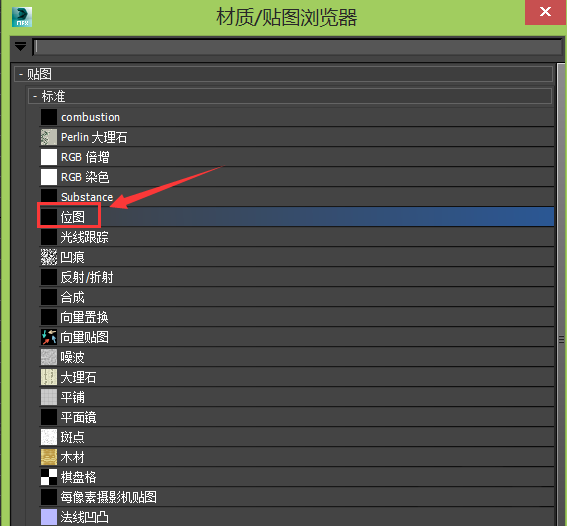The width and height of the screenshot is (567, 526).
Task: Click the 凹痕 noise thumbnail icon
Action: (49, 257)
